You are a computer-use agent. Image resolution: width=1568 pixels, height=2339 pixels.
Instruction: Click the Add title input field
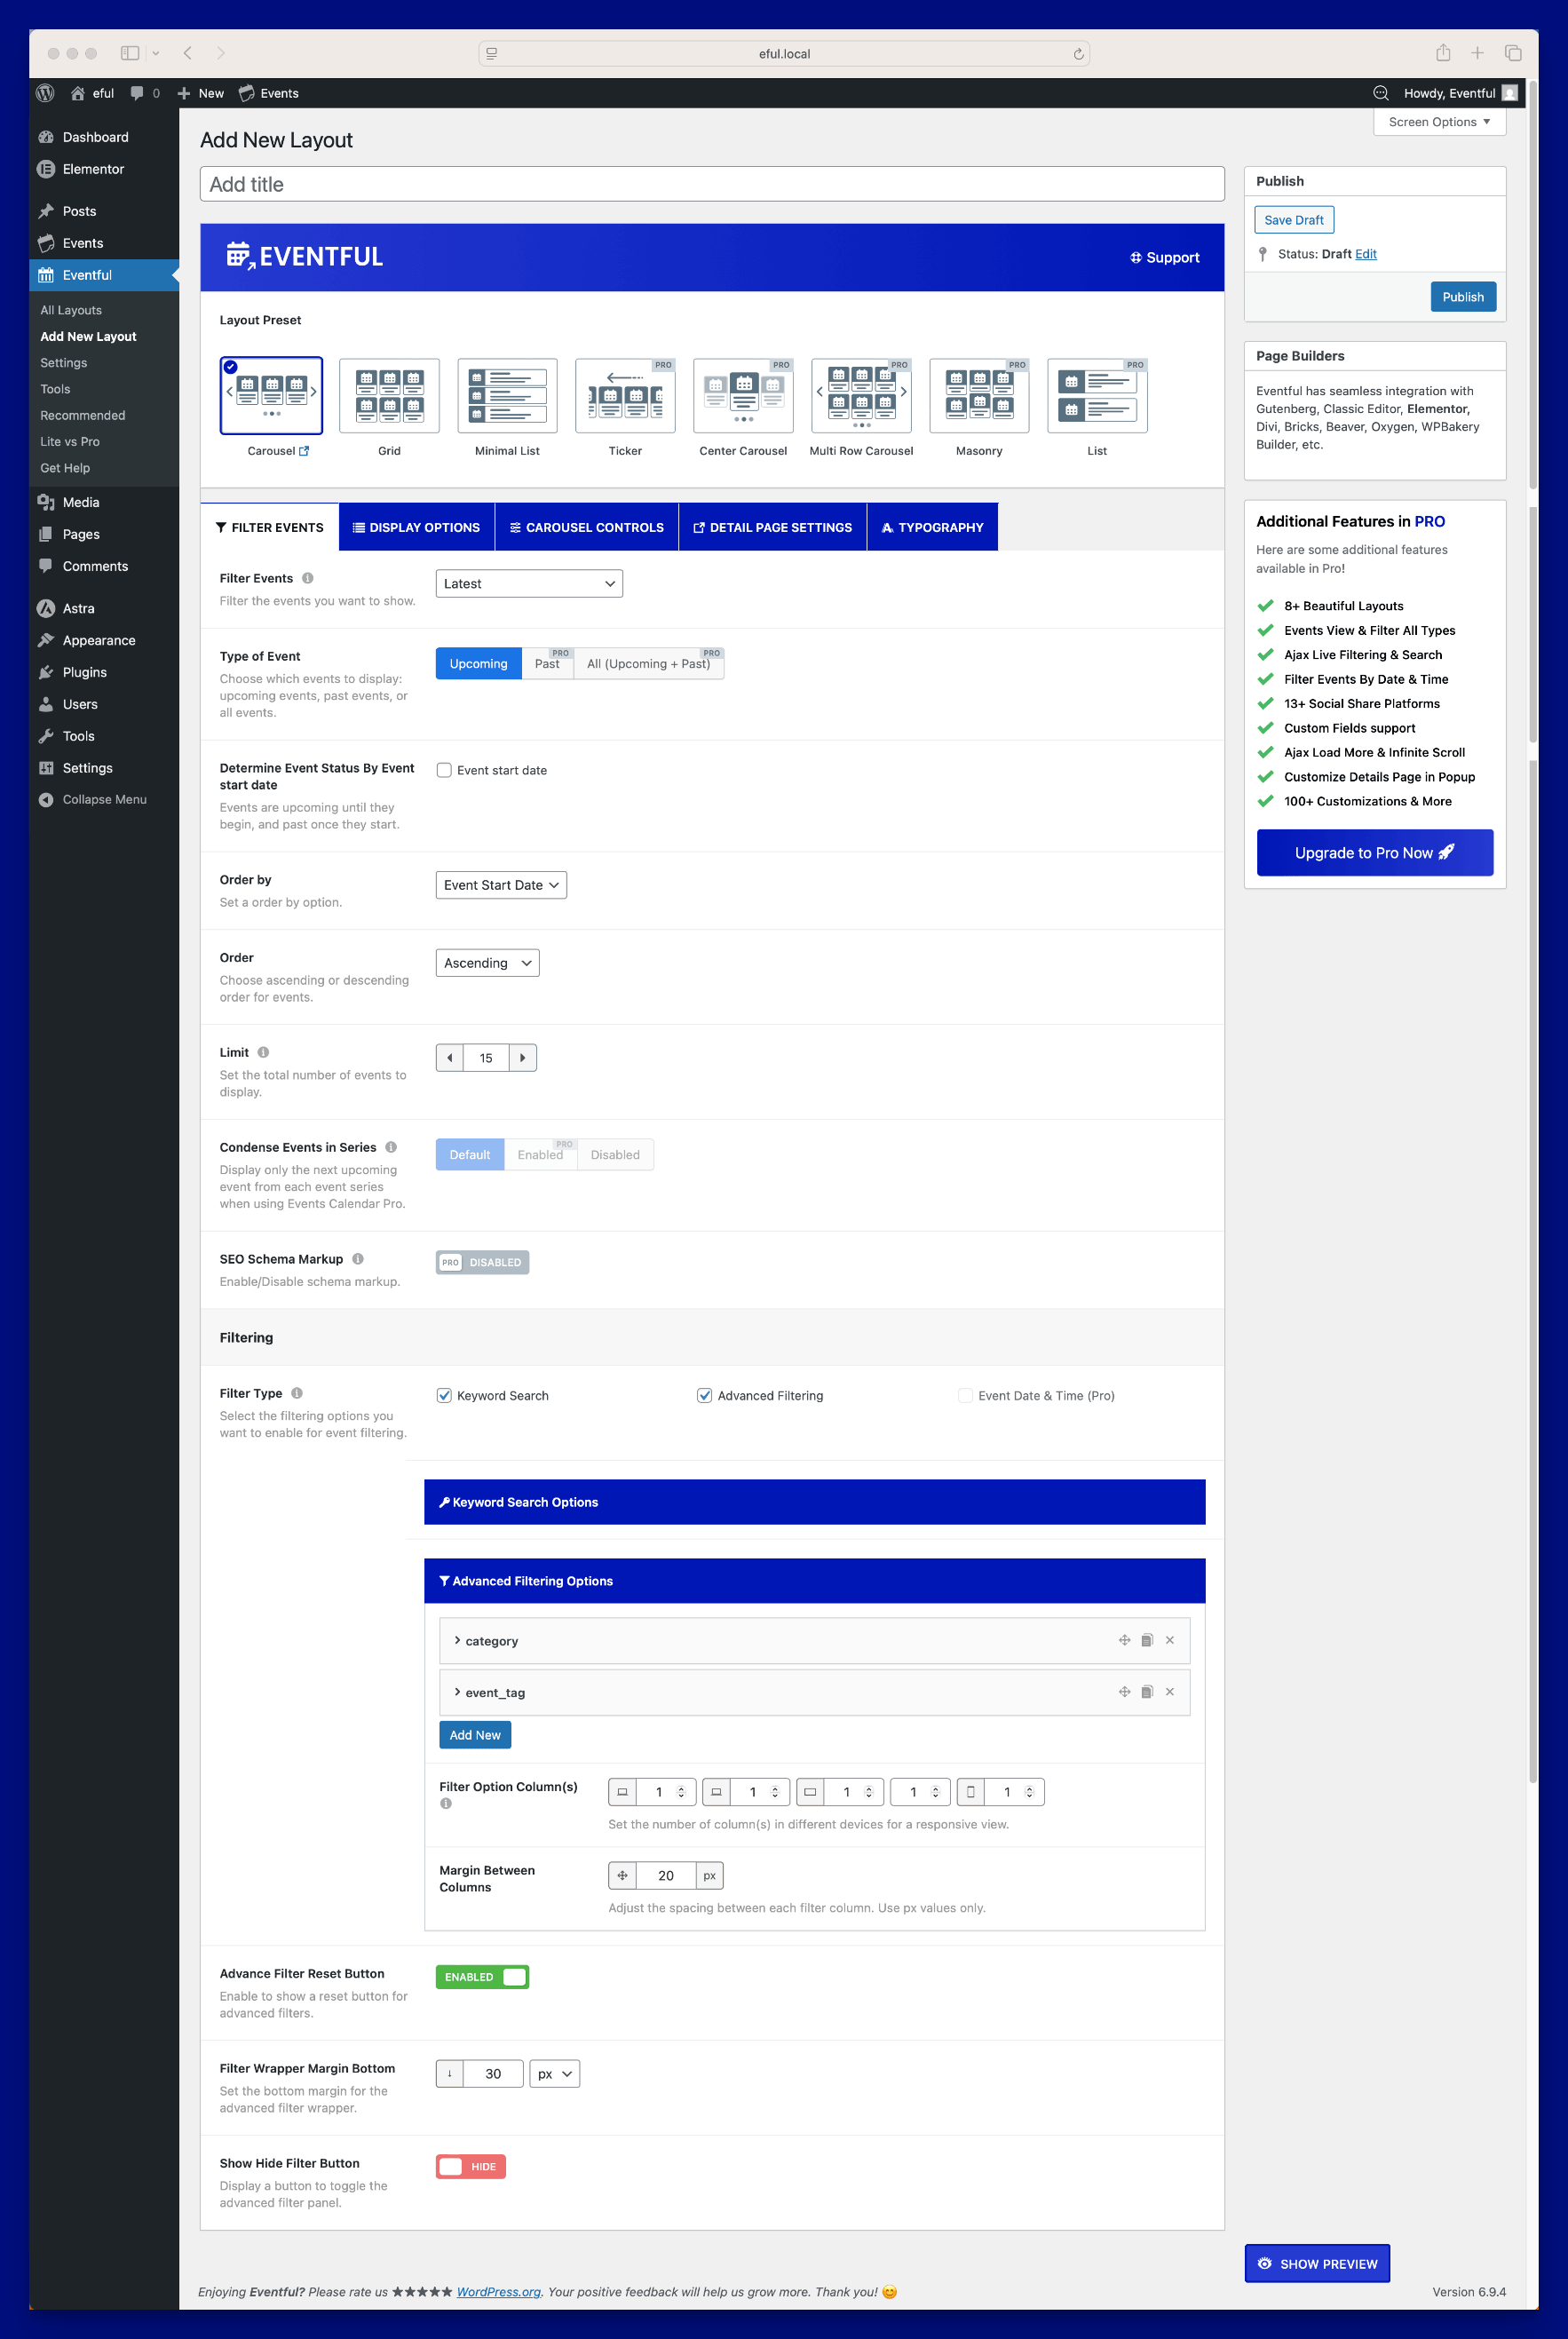[711, 184]
